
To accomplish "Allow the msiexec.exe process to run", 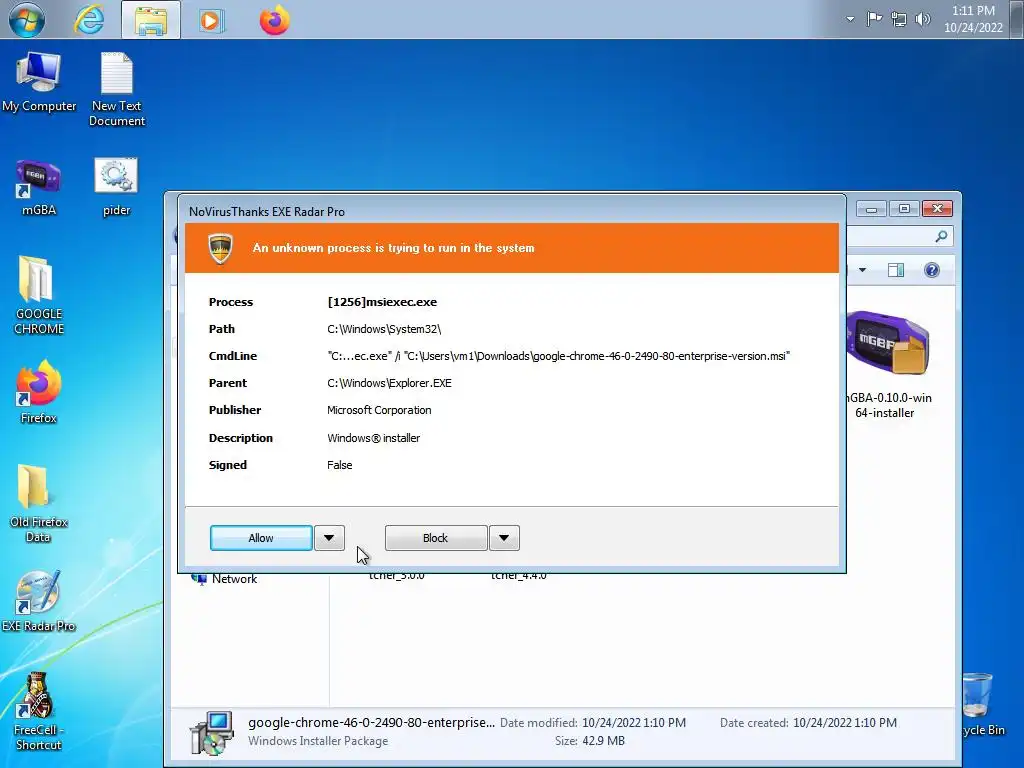I will [261, 538].
